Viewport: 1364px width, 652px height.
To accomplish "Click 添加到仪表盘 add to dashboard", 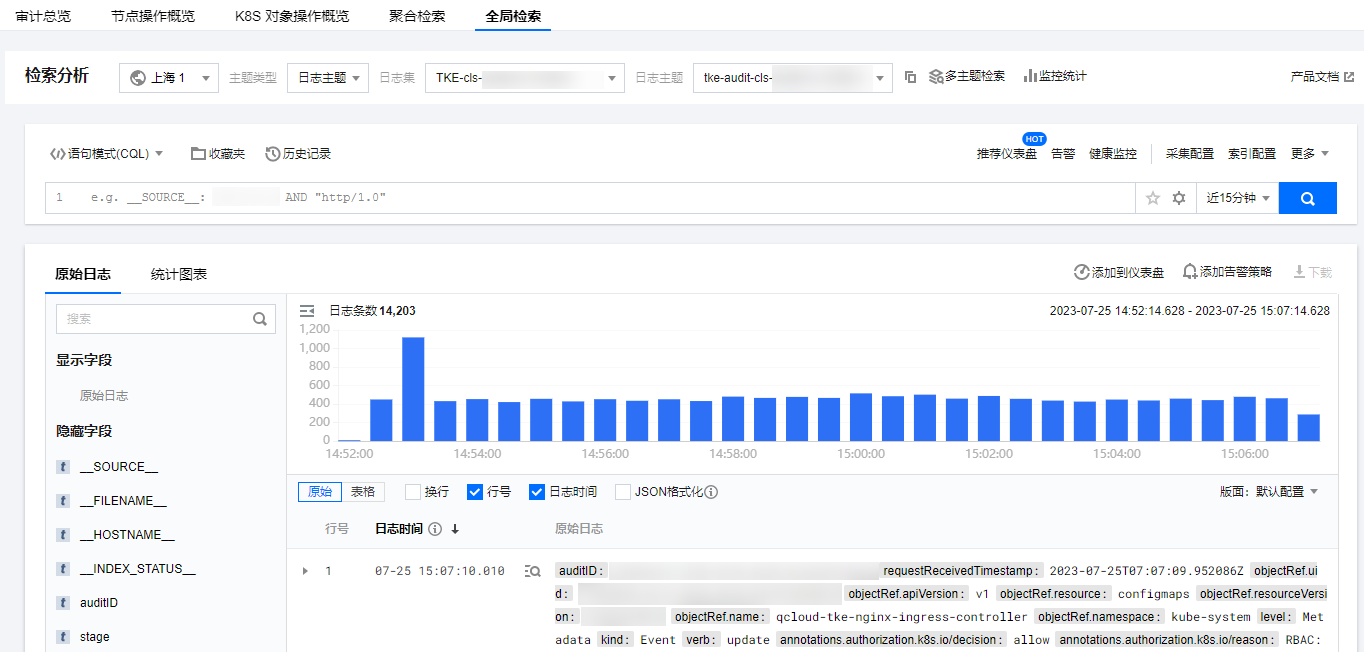I will pyautogui.click(x=1119, y=272).
